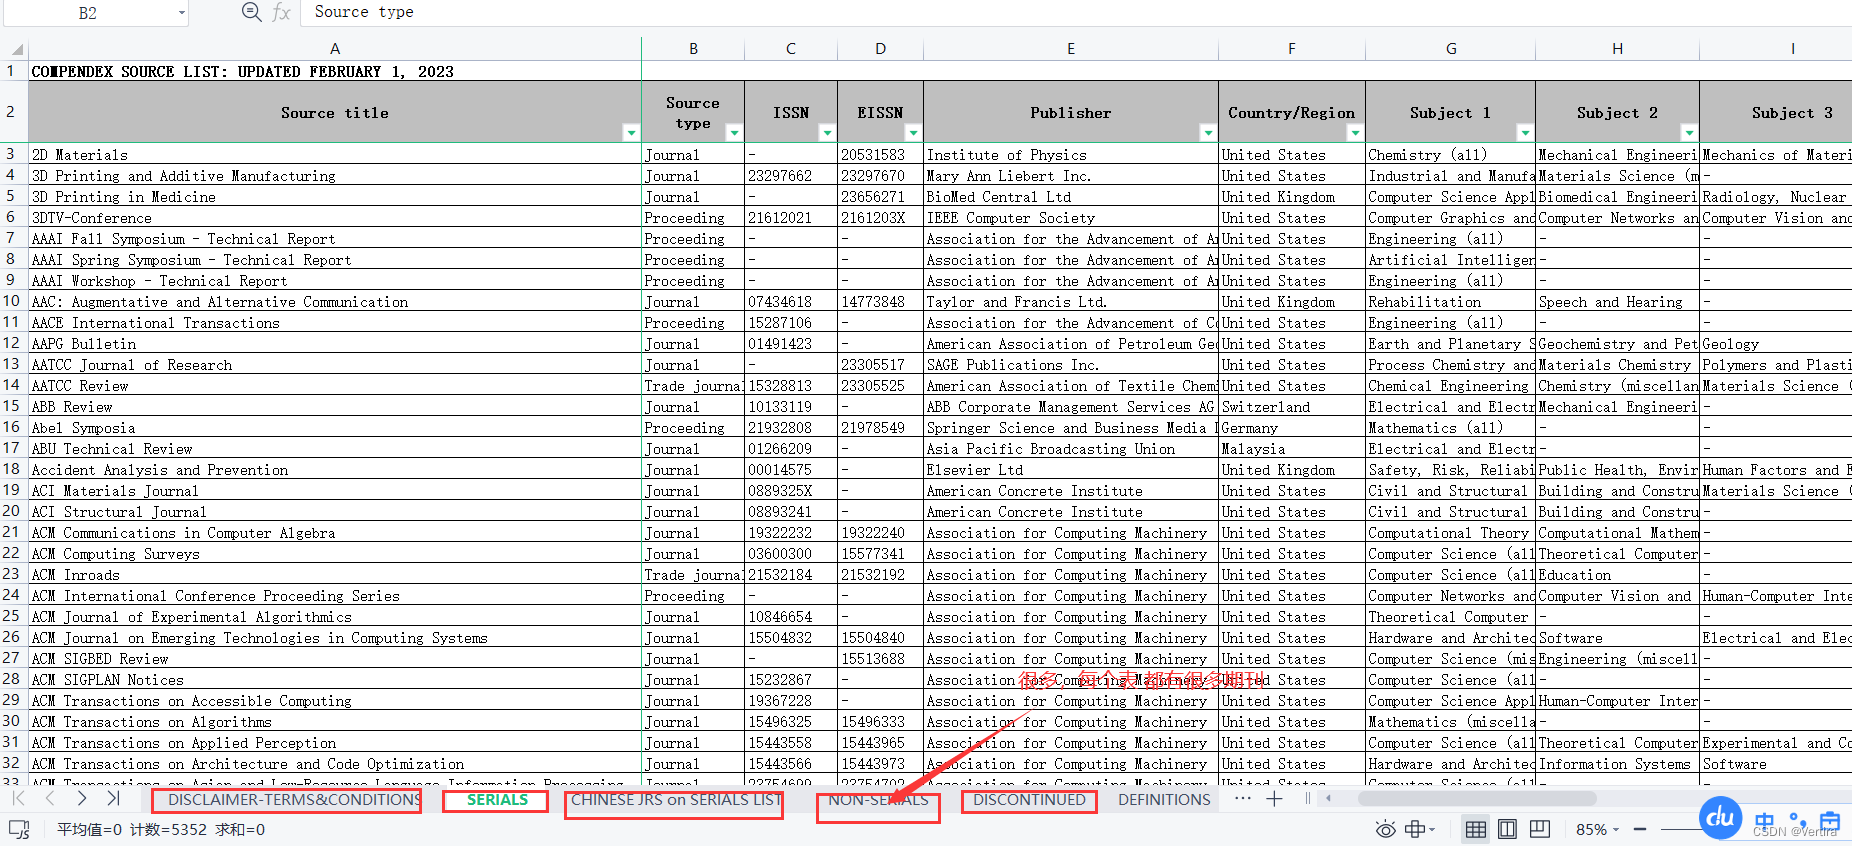The height and width of the screenshot is (846, 1852).
Task: Open the DEFINITIONS sheet tab
Action: click(x=1164, y=799)
